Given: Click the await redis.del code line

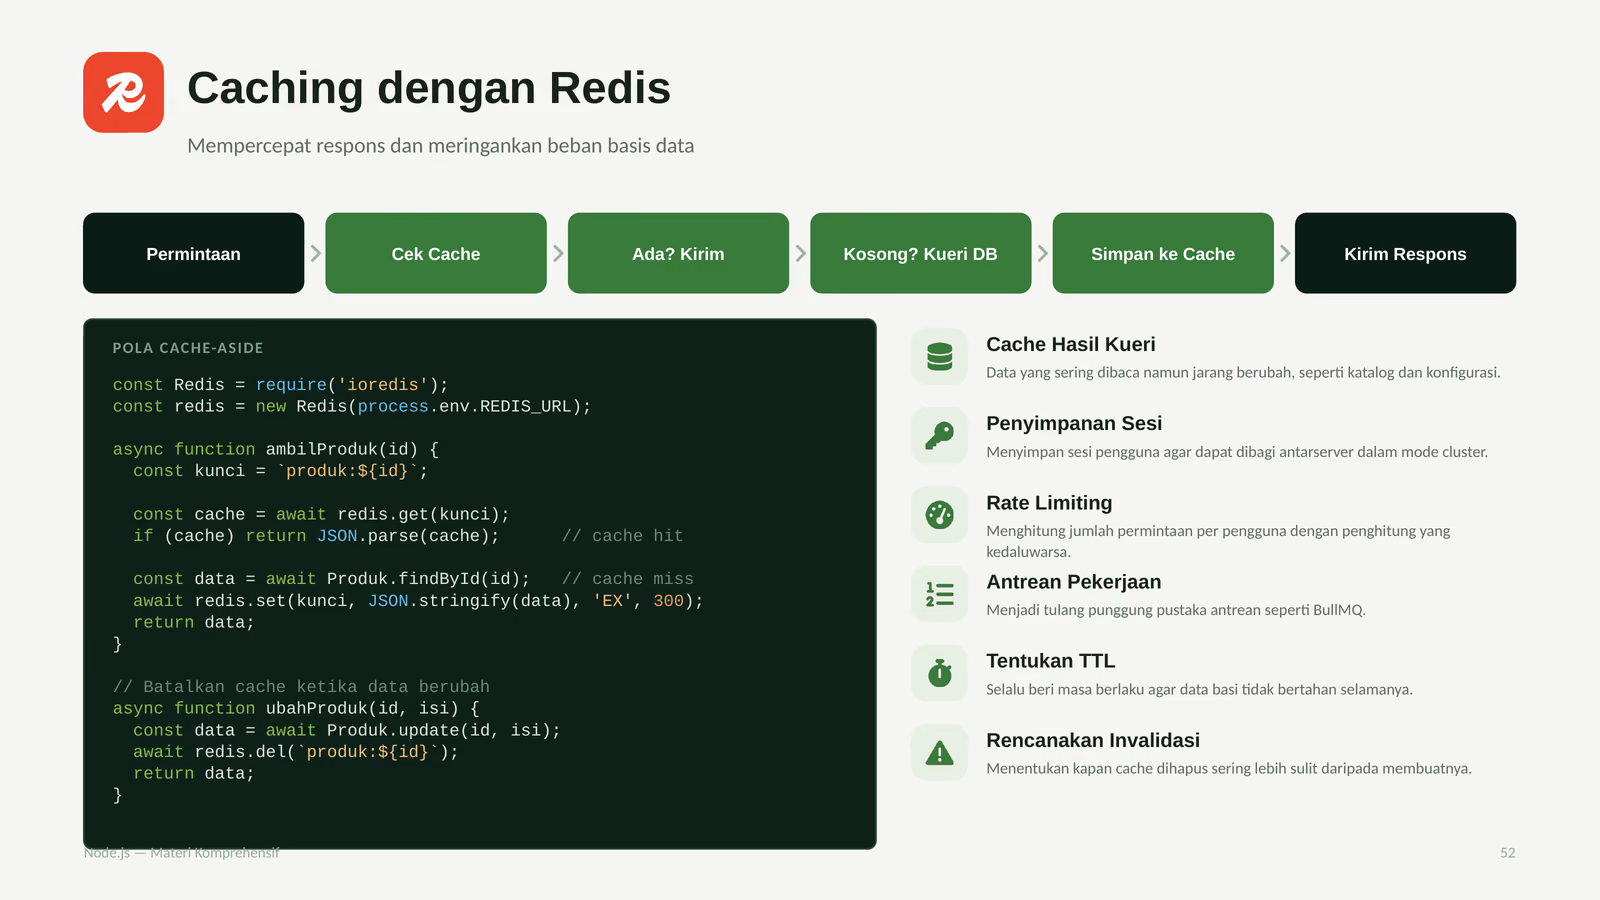Looking at the screenshot, I should click(x=296, y=752).
